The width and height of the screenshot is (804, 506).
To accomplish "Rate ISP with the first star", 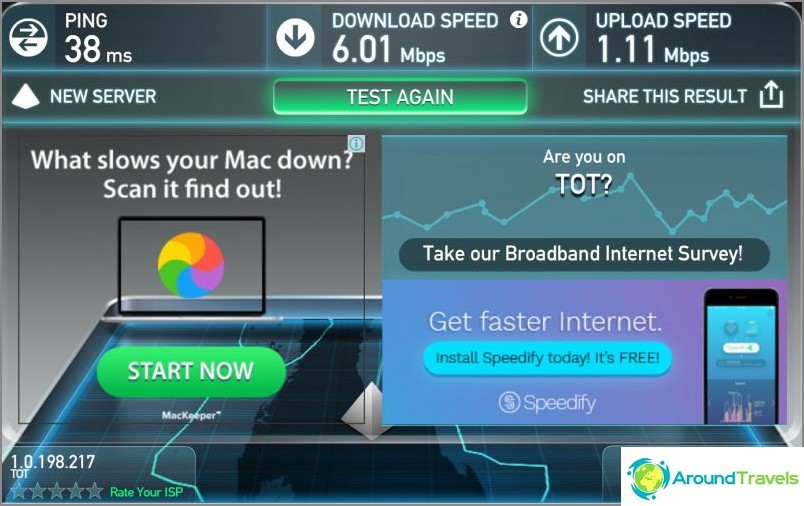I will pyautogui.click(x=19, y=491).
